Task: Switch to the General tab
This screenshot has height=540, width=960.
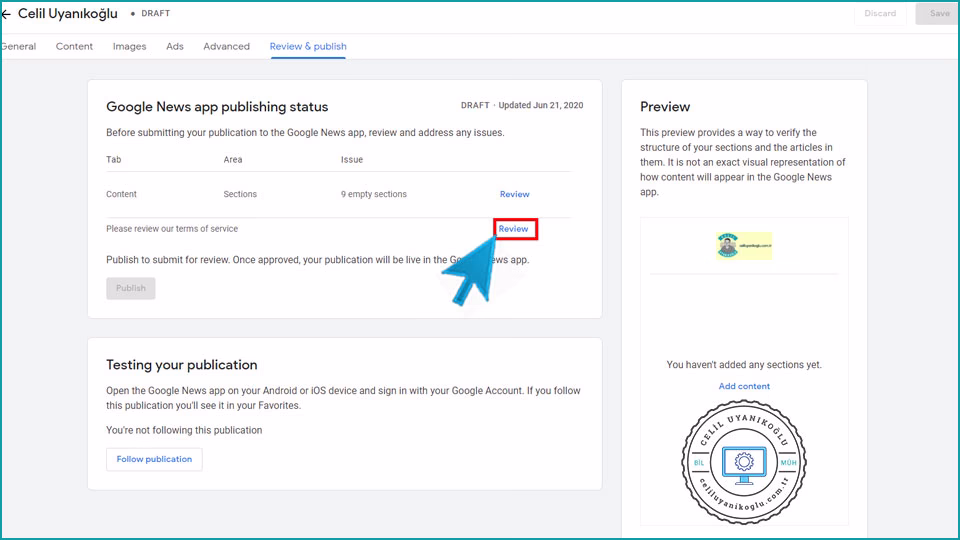Action: 18,46
